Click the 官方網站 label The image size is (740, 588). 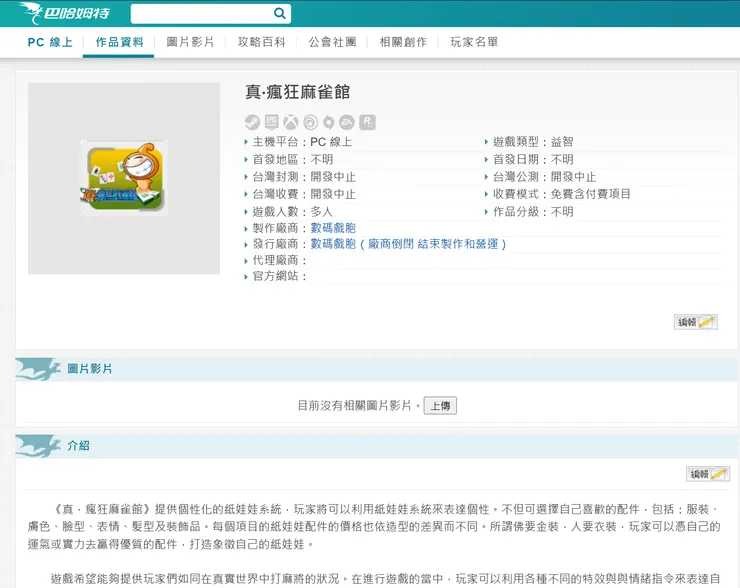279,276
